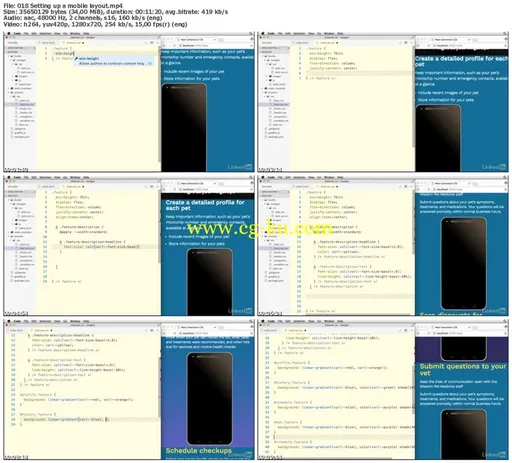Click the 'Submit questions to your vet' heading
Screen dimensions: 512x463
[463, 370]
